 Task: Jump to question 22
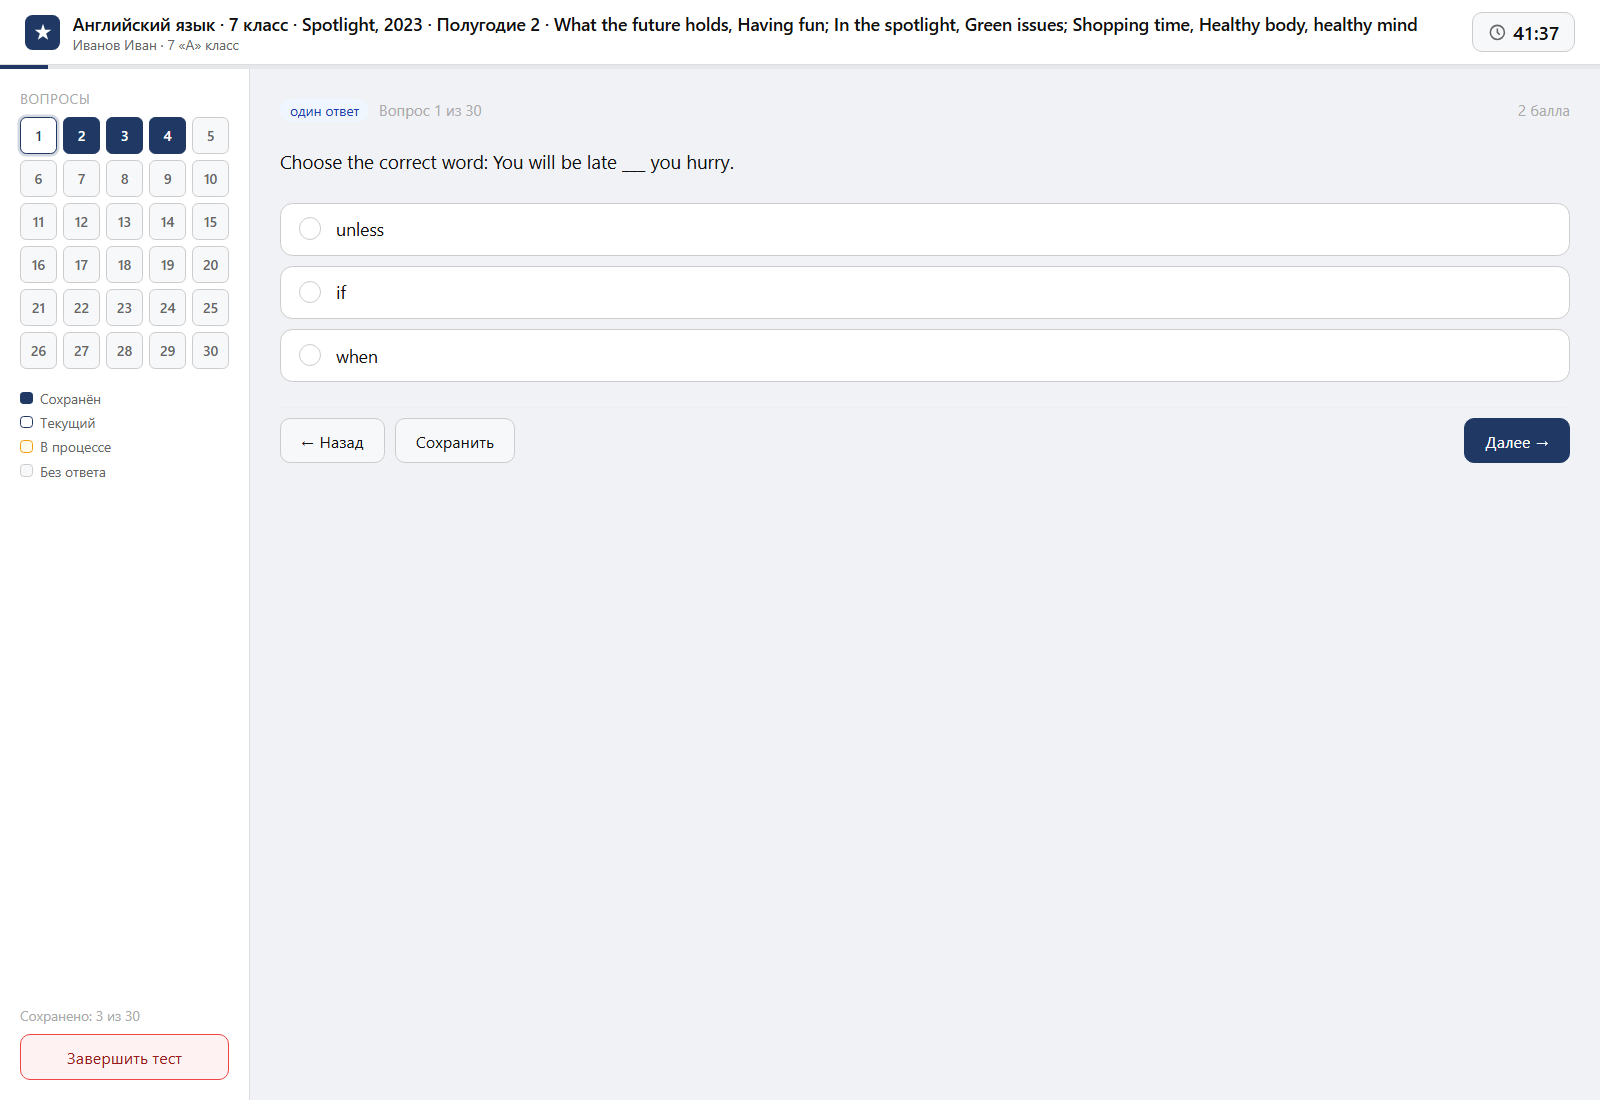[x=81, y=308]
